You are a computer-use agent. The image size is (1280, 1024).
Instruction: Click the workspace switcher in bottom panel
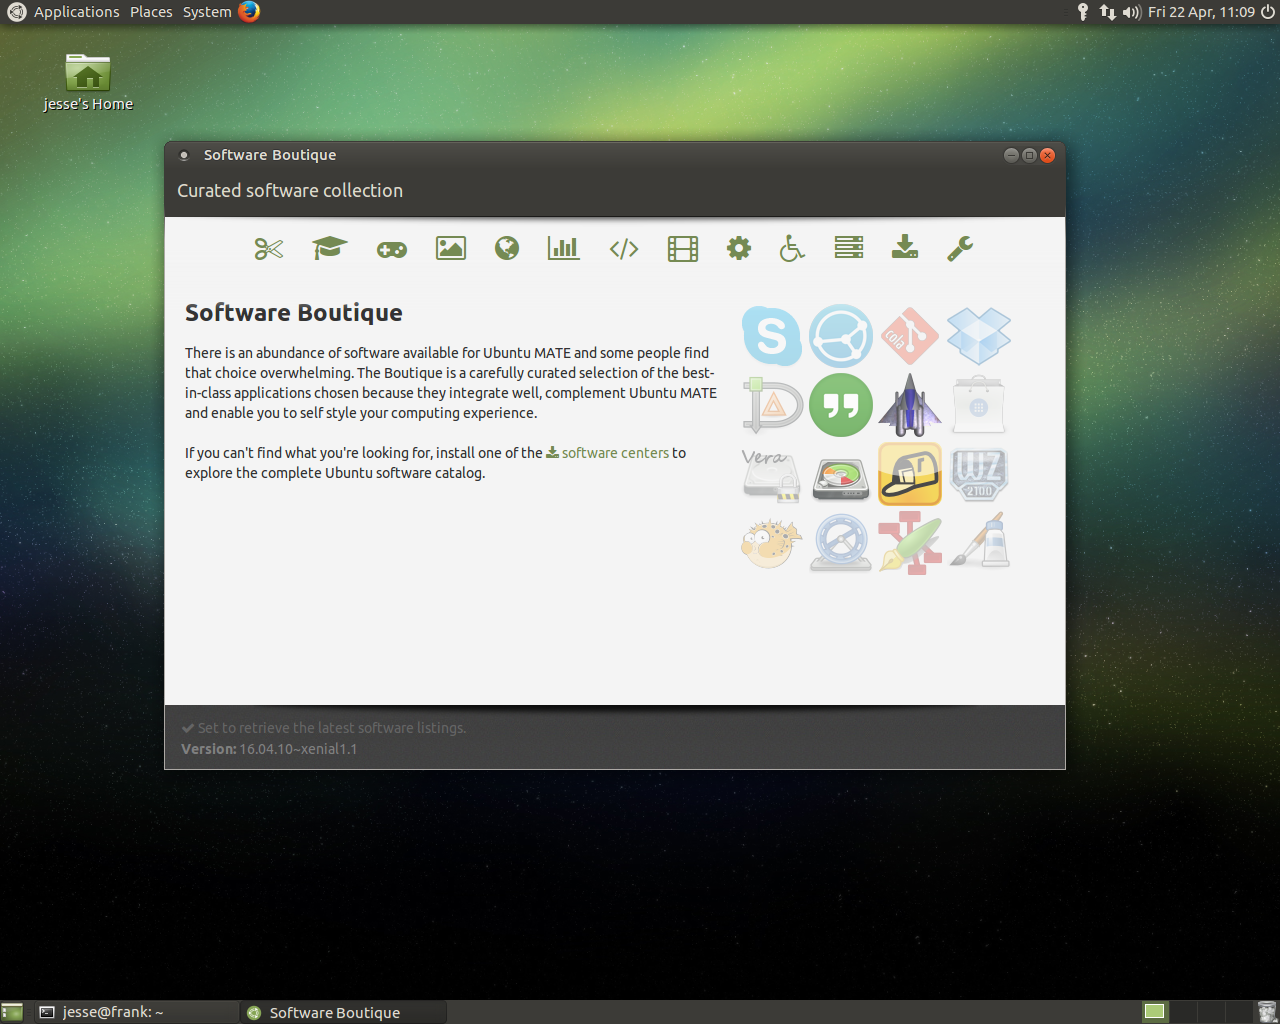tap(1196, 1012)
